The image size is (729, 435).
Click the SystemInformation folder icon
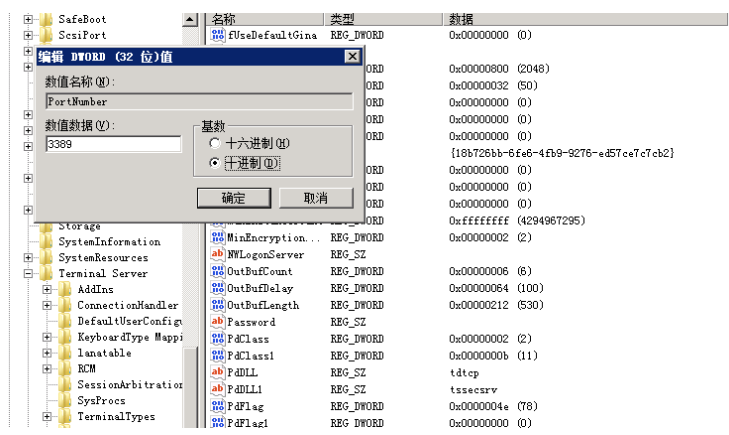click(x=46, y=242)
